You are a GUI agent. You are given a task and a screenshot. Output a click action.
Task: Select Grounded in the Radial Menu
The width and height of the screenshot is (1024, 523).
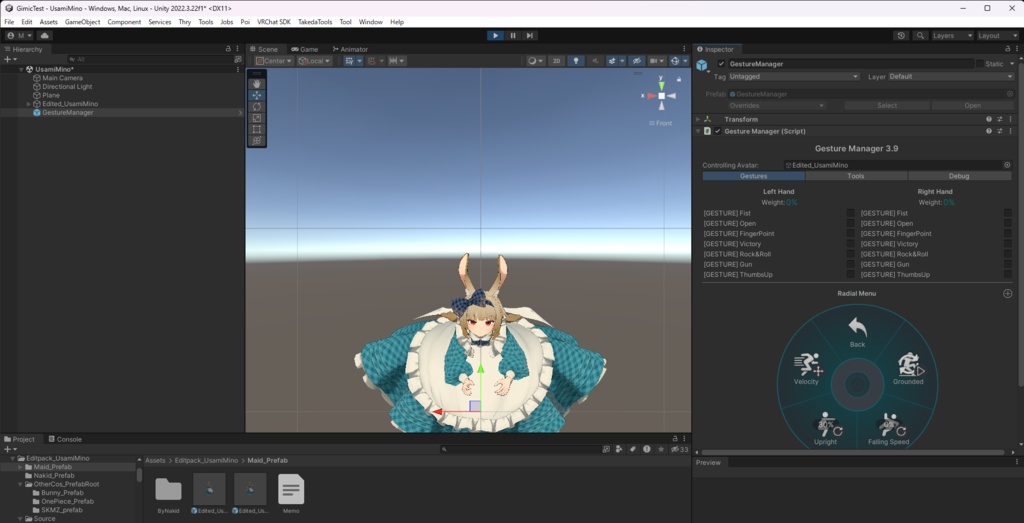(x=908, y=369)
